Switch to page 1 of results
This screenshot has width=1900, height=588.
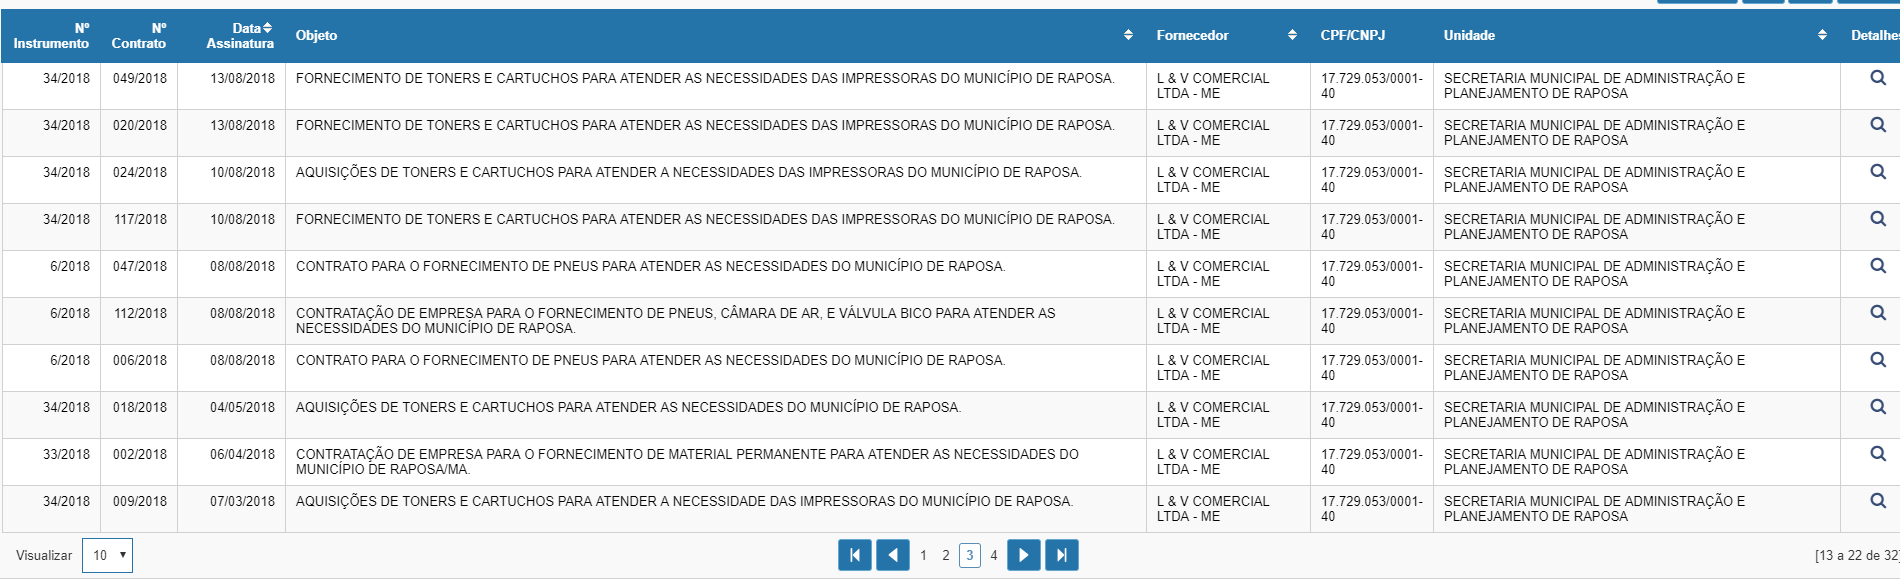click(923, 555)
